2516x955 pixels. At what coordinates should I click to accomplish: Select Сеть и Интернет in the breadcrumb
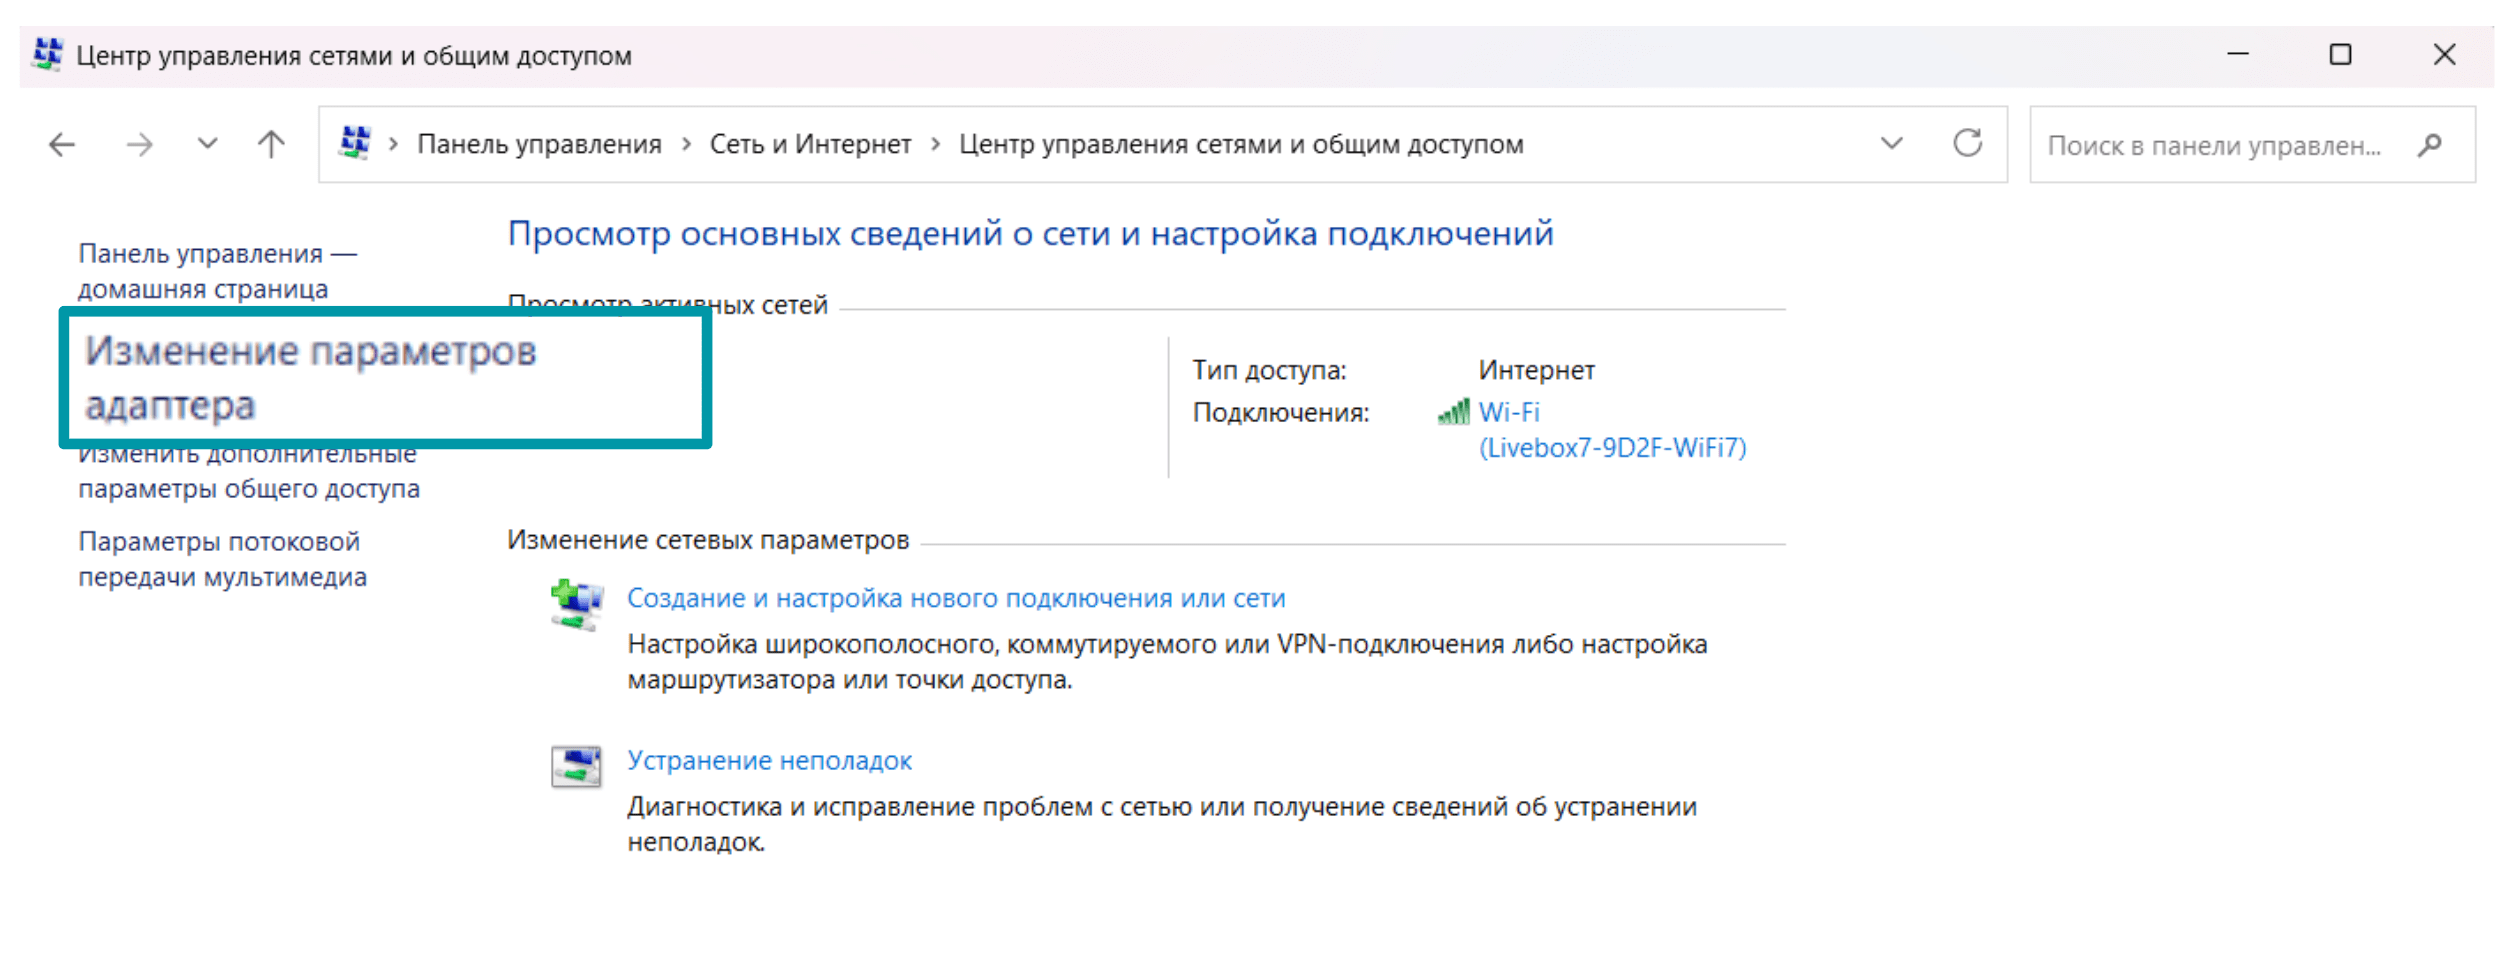[810, 143]
